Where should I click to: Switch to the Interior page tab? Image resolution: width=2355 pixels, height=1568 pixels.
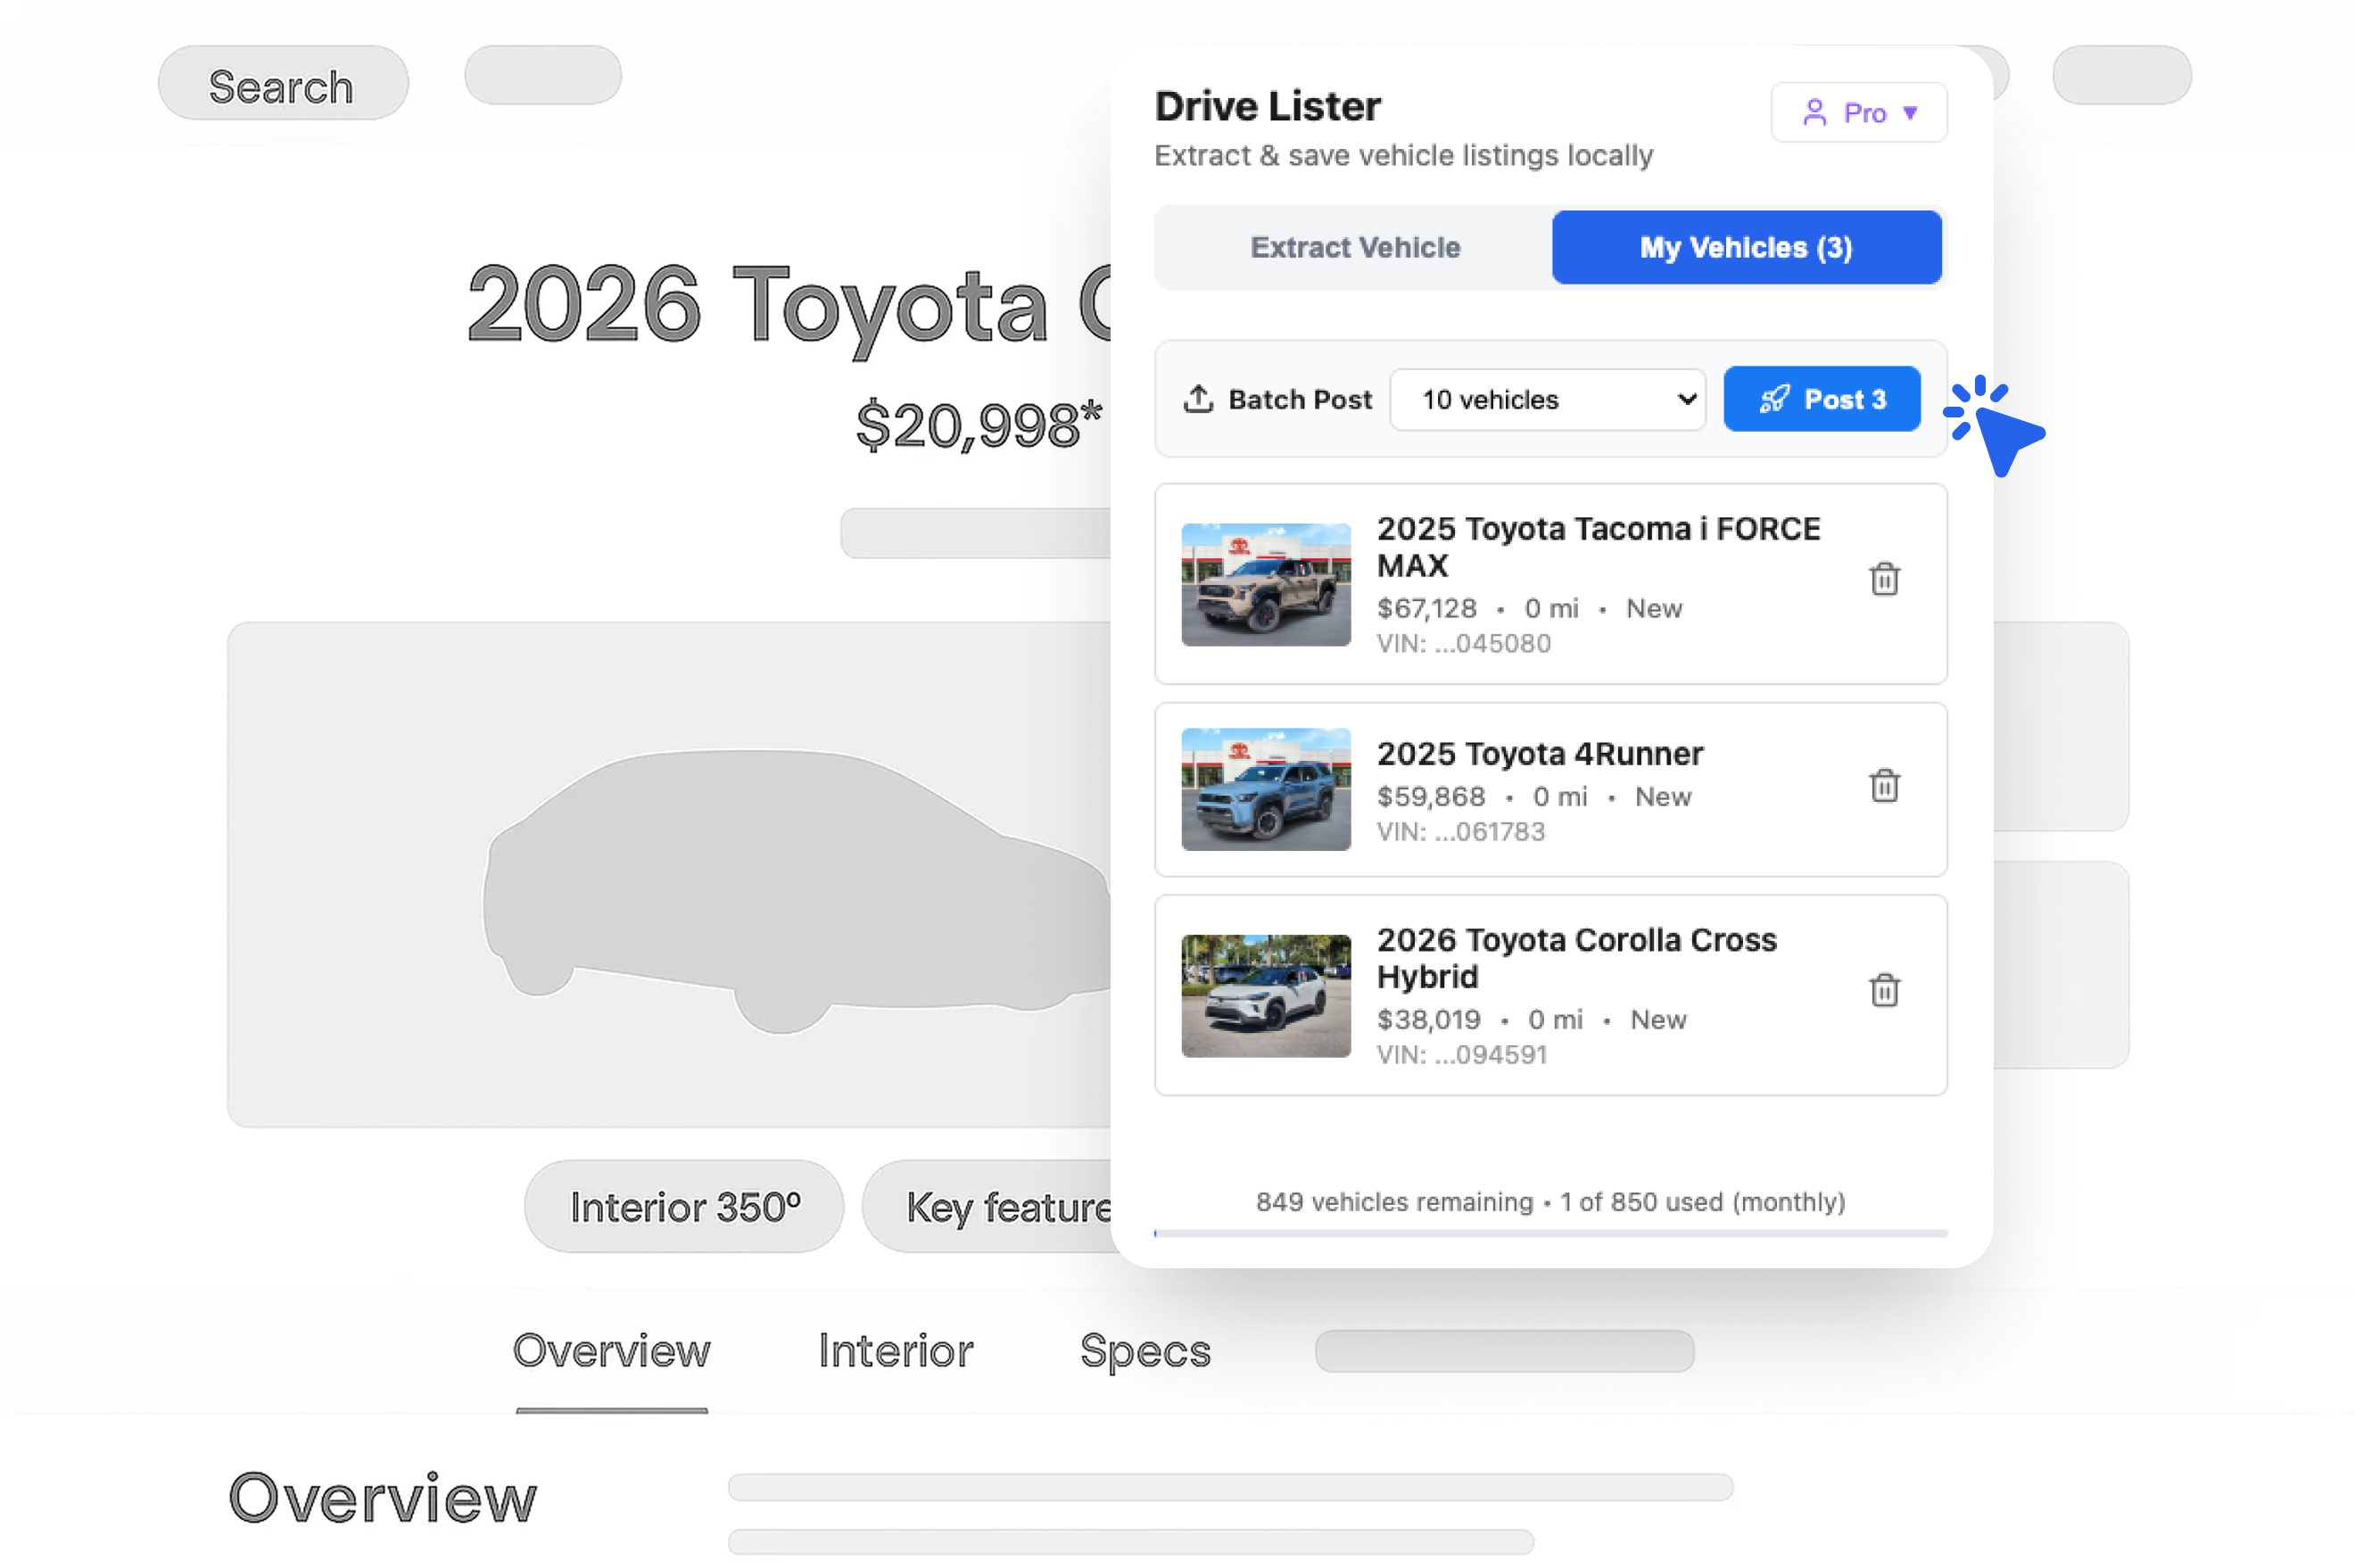pyautogui.click(x=895, y=1350)
